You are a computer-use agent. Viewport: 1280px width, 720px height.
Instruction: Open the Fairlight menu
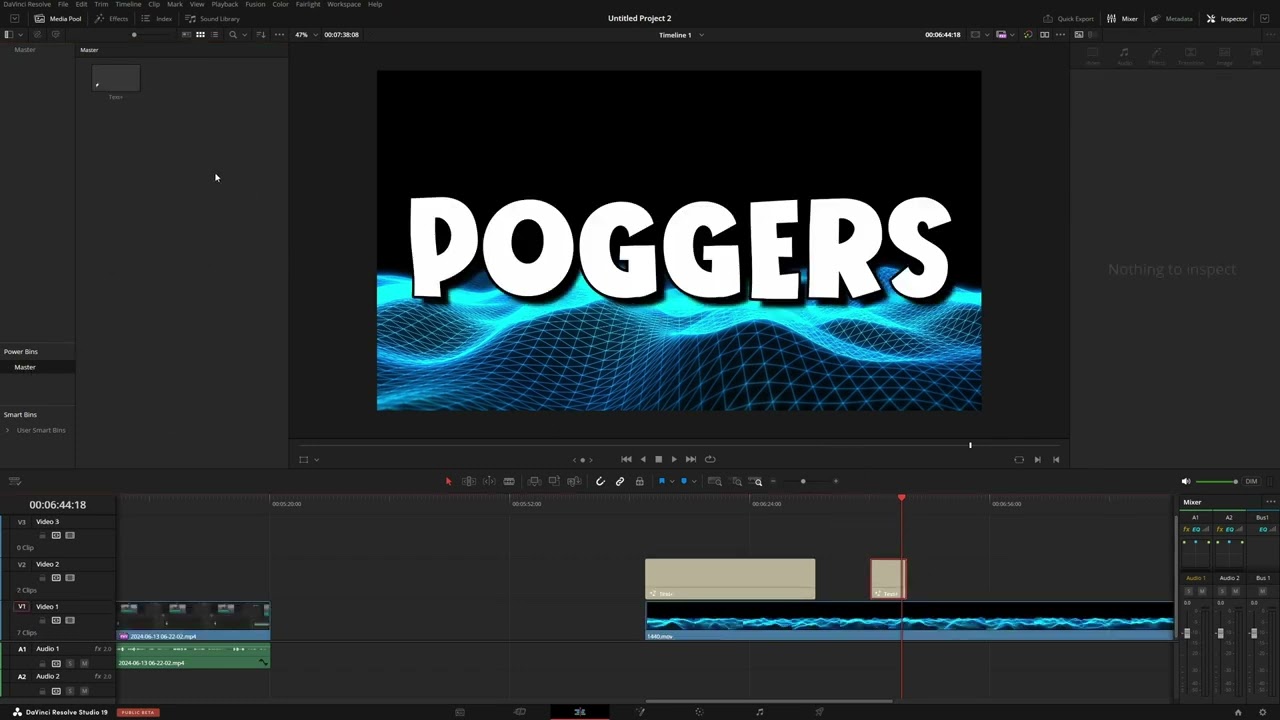308,4
